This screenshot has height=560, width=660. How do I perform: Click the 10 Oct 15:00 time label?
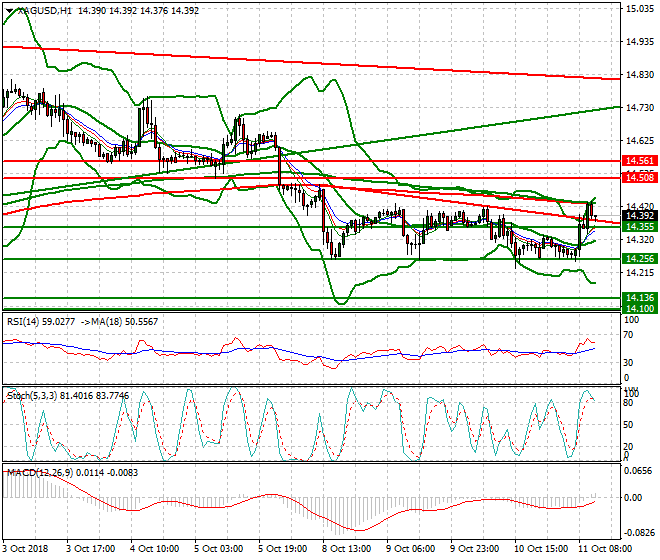coord(540,549)
